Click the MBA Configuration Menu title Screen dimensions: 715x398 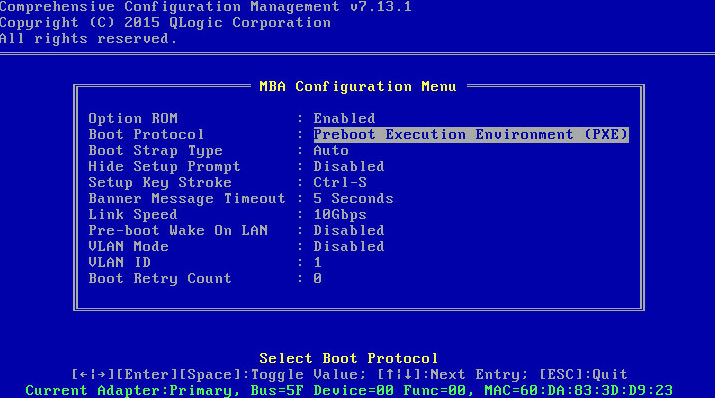358,86
